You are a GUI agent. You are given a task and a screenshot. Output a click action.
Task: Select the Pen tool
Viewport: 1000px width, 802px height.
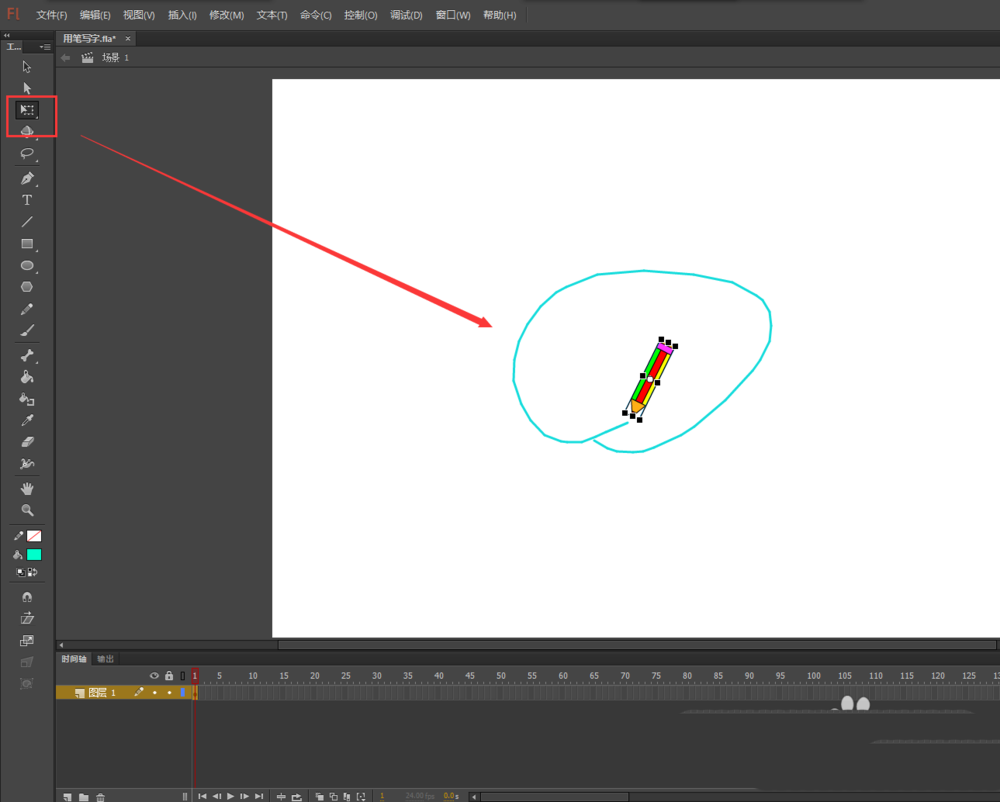tap(27, 179)
